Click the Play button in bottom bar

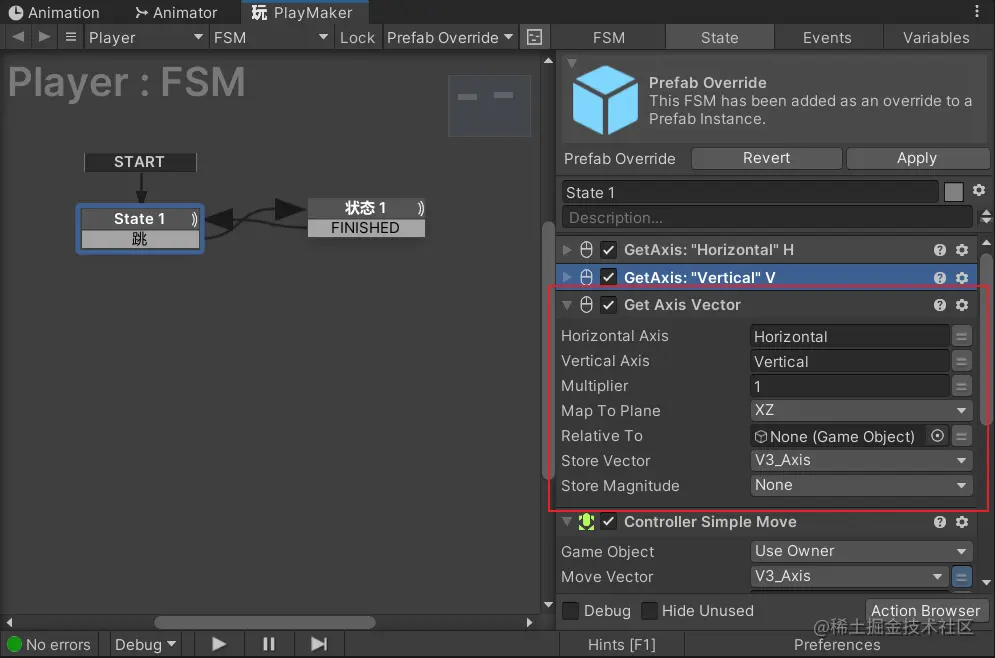point(218,645)
